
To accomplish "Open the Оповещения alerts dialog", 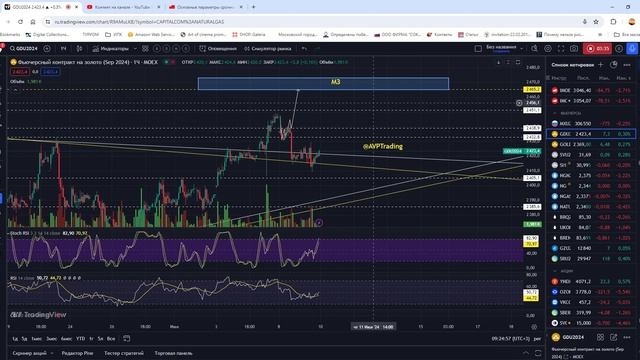I will pos(218,49).
